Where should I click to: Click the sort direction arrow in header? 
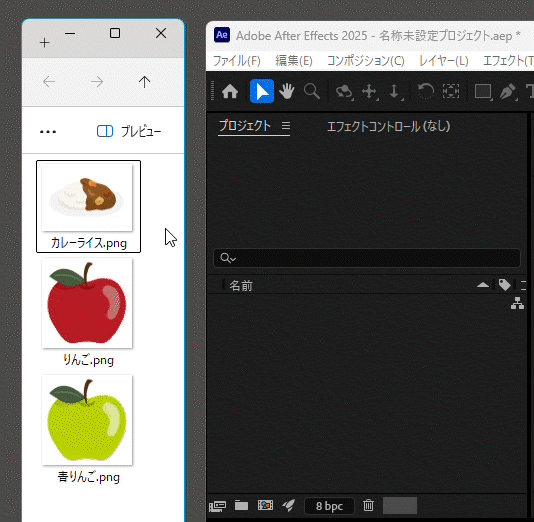[x=483, y=285]
